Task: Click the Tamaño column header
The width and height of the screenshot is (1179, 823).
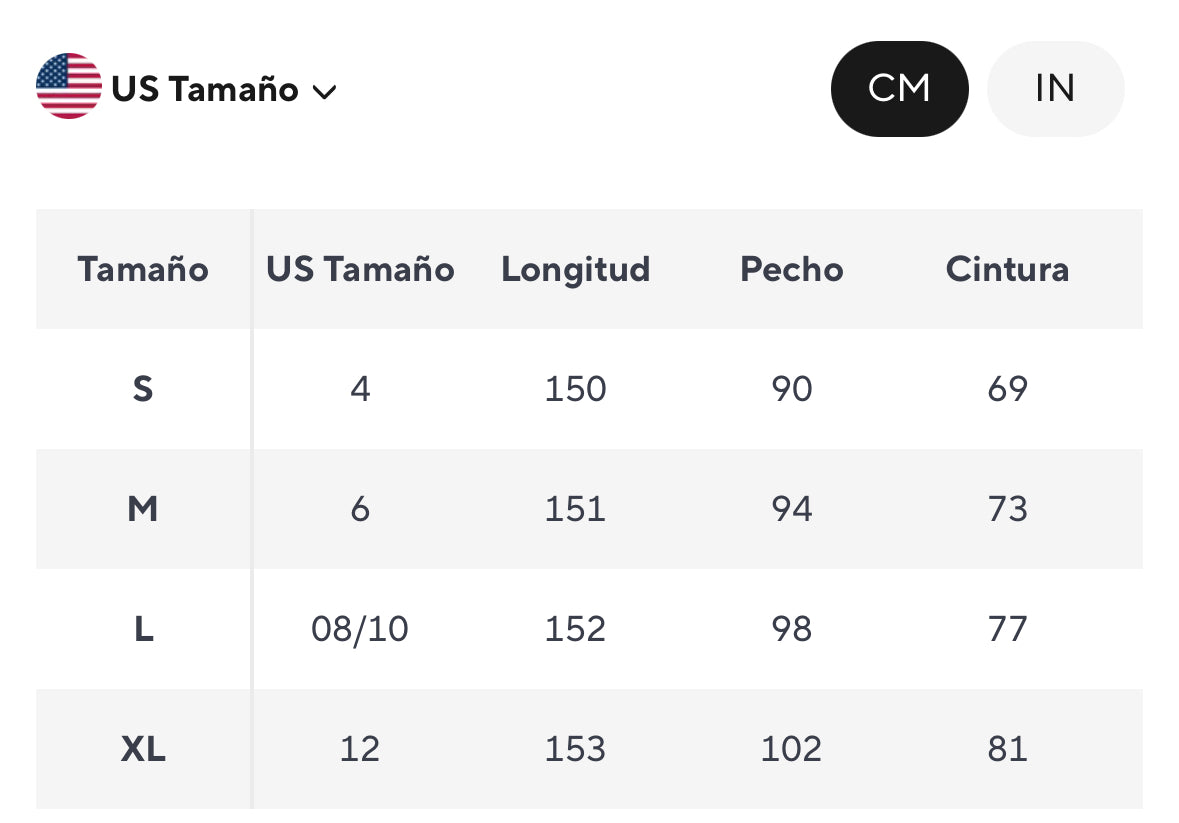Action: pos(143,269)
